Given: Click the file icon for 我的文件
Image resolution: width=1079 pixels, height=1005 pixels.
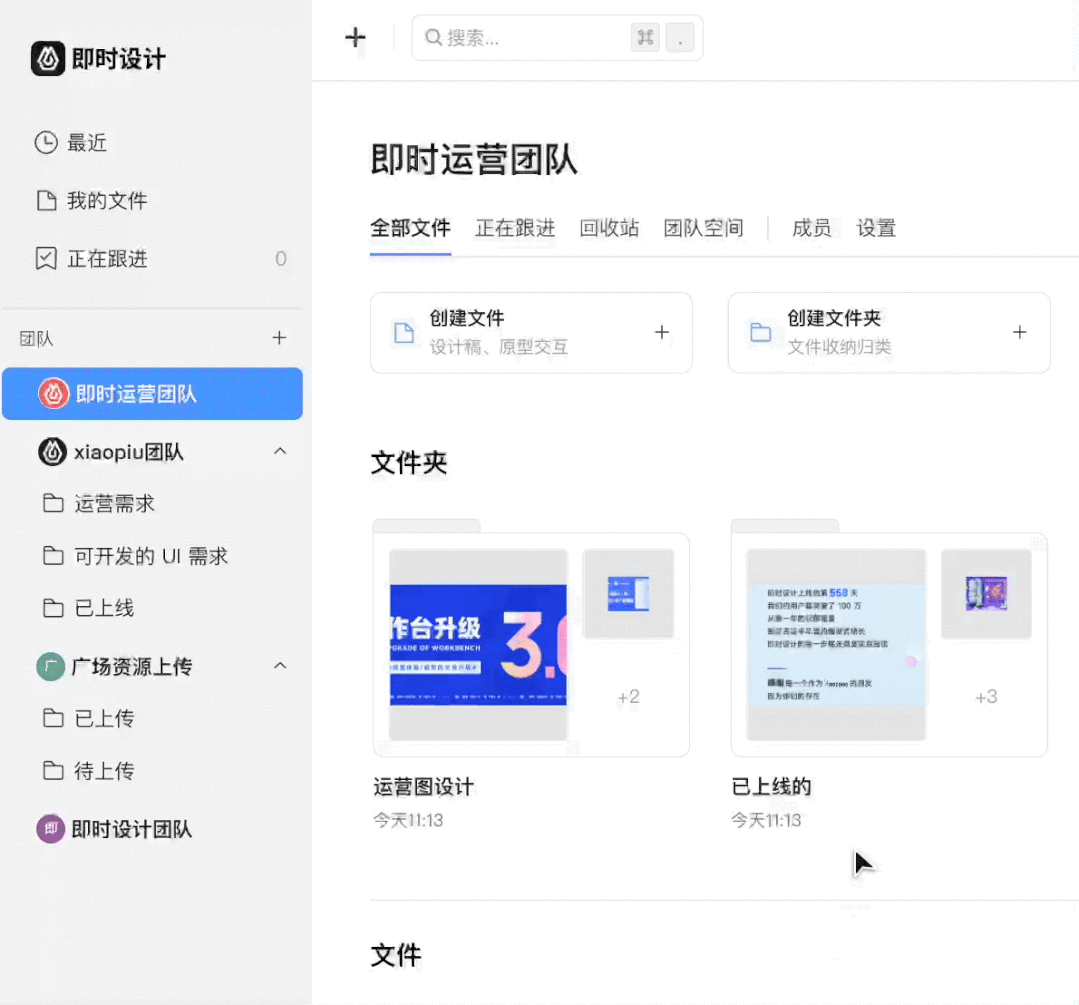Looking at the screenshot, I should (46, 200).
